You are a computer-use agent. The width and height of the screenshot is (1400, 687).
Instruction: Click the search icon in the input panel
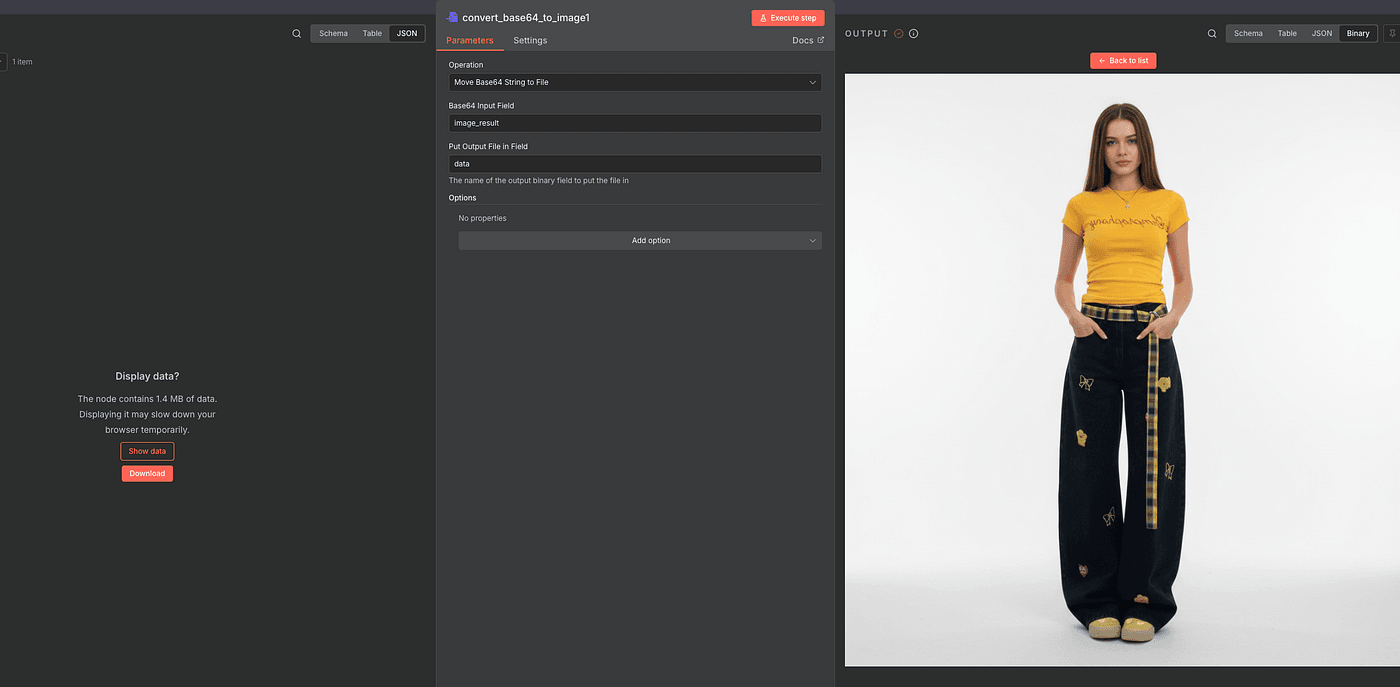point(296,33)
